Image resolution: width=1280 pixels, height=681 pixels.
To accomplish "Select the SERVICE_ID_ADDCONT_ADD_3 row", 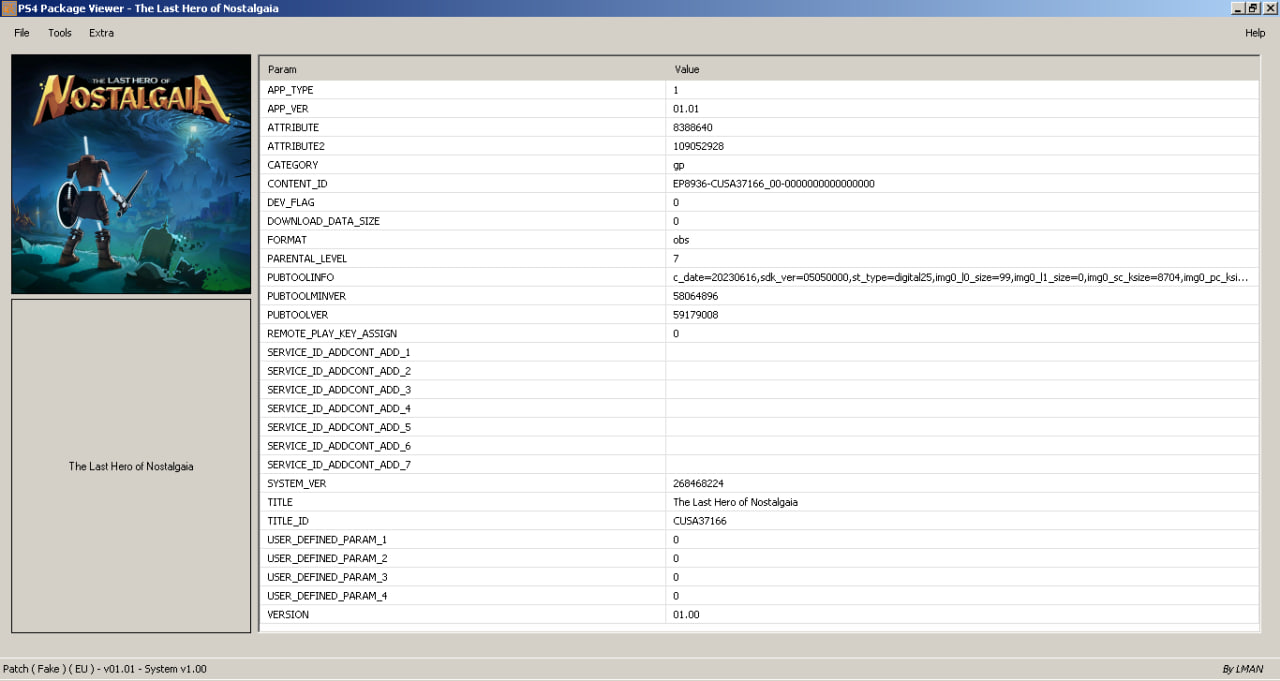I will point(760,390).
